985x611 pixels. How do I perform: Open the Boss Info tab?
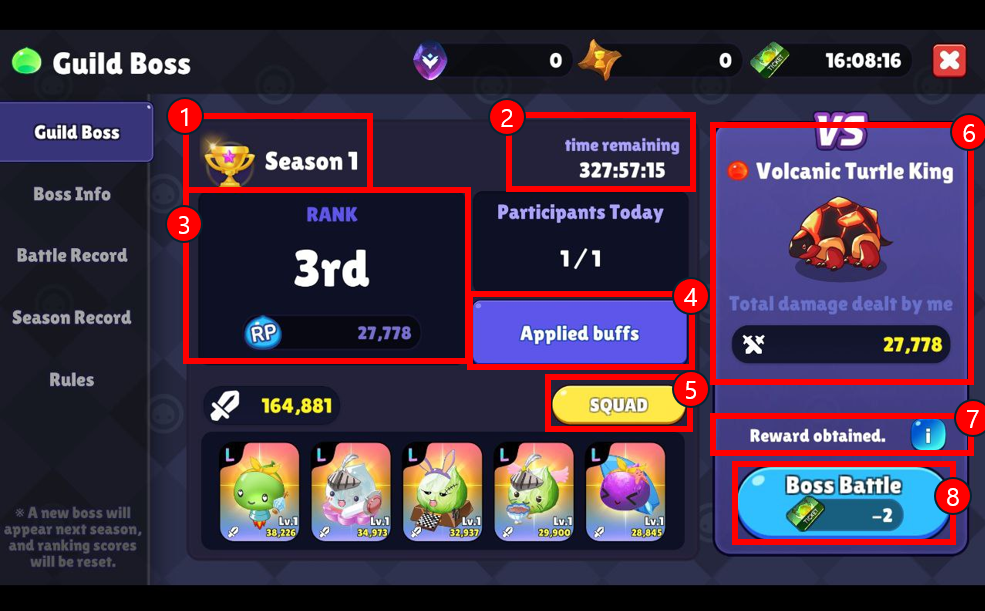point(72,194)
